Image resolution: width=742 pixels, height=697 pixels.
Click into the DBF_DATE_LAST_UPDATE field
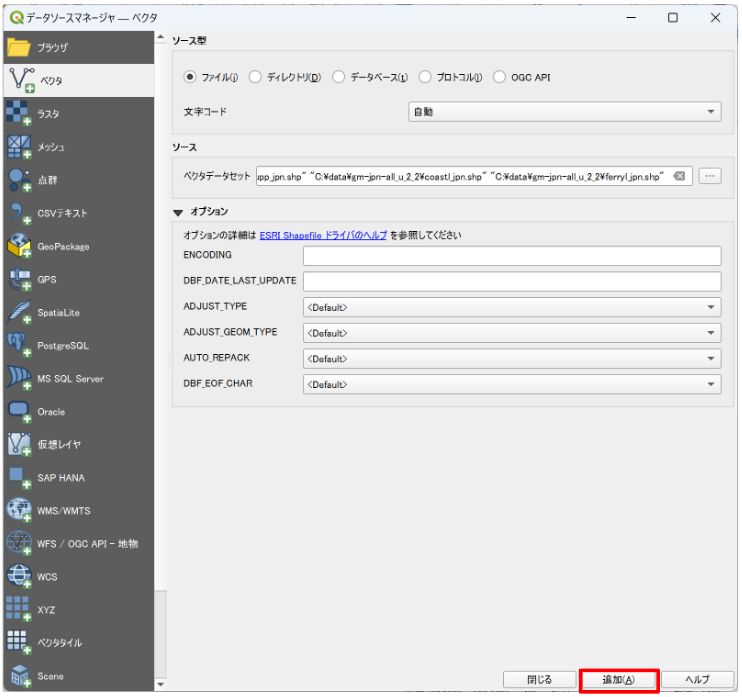click(x=512, y=281)
